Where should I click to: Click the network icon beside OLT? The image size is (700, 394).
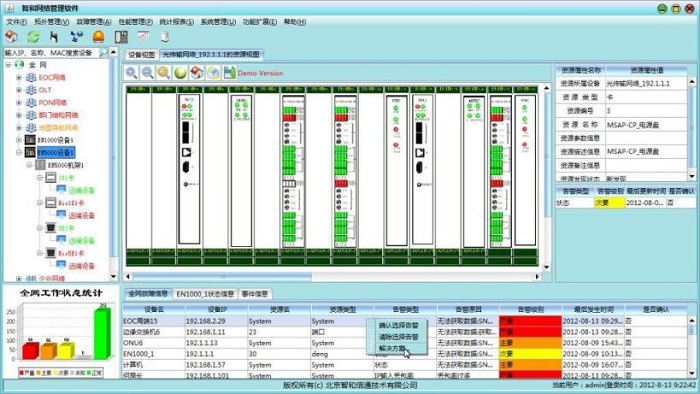click(31, 90)
